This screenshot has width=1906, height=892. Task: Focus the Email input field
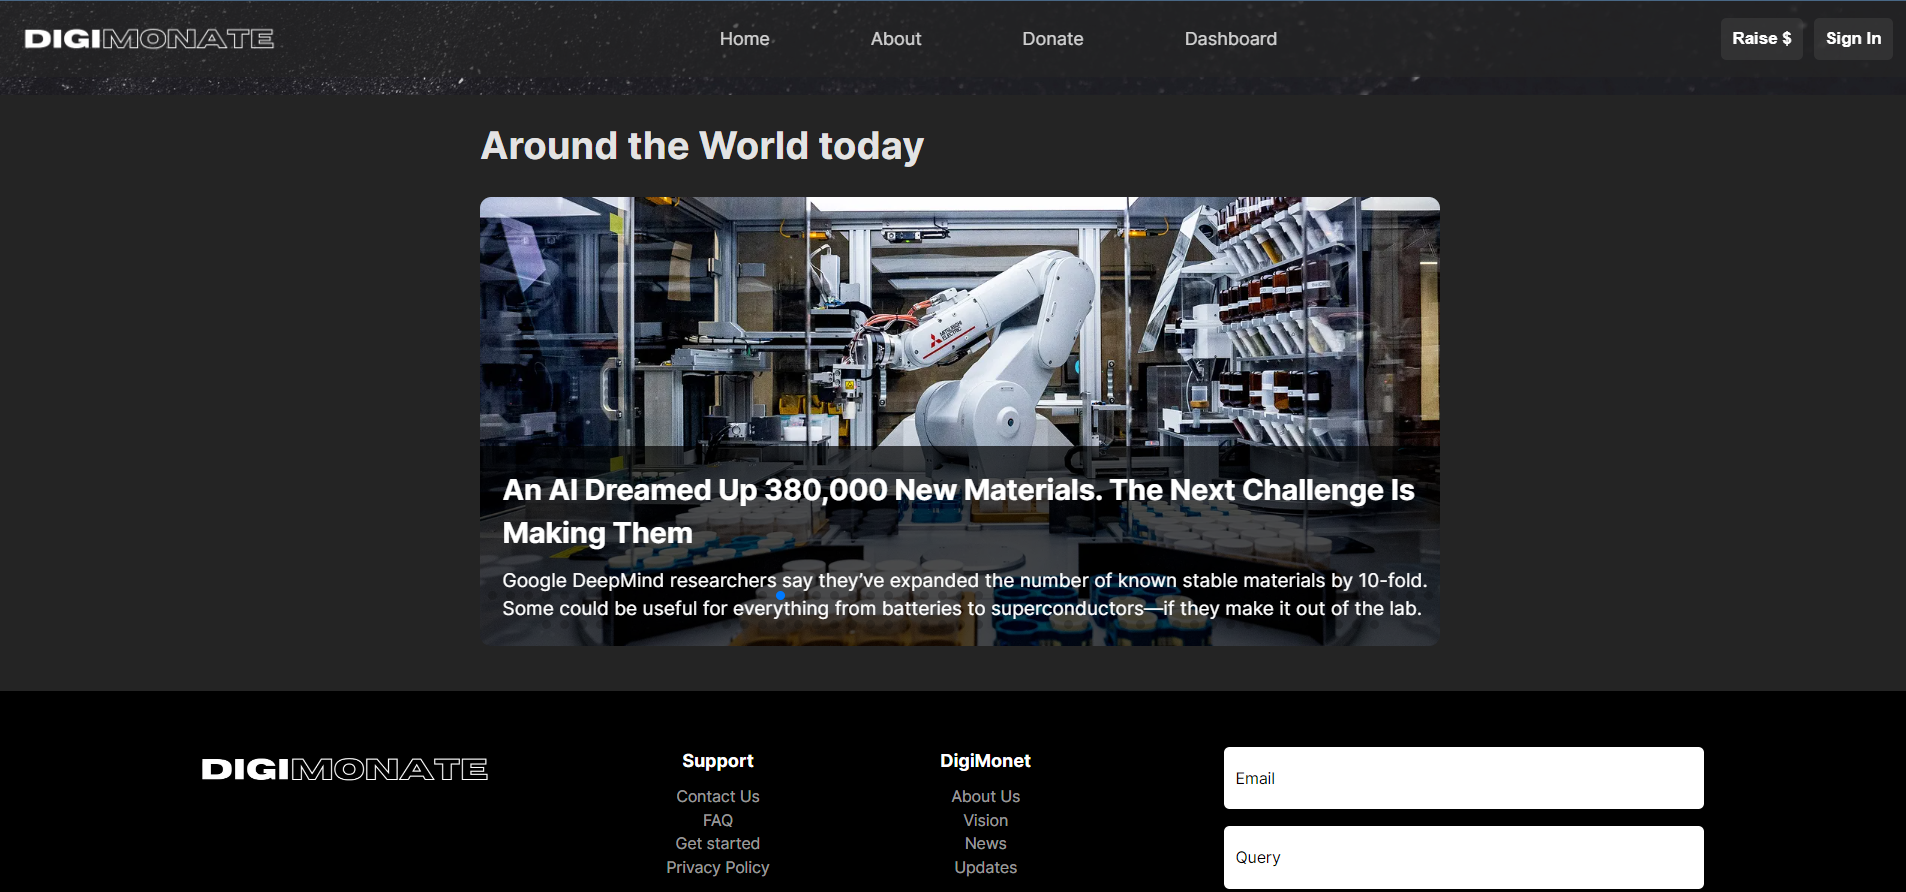coord(1464,778)
